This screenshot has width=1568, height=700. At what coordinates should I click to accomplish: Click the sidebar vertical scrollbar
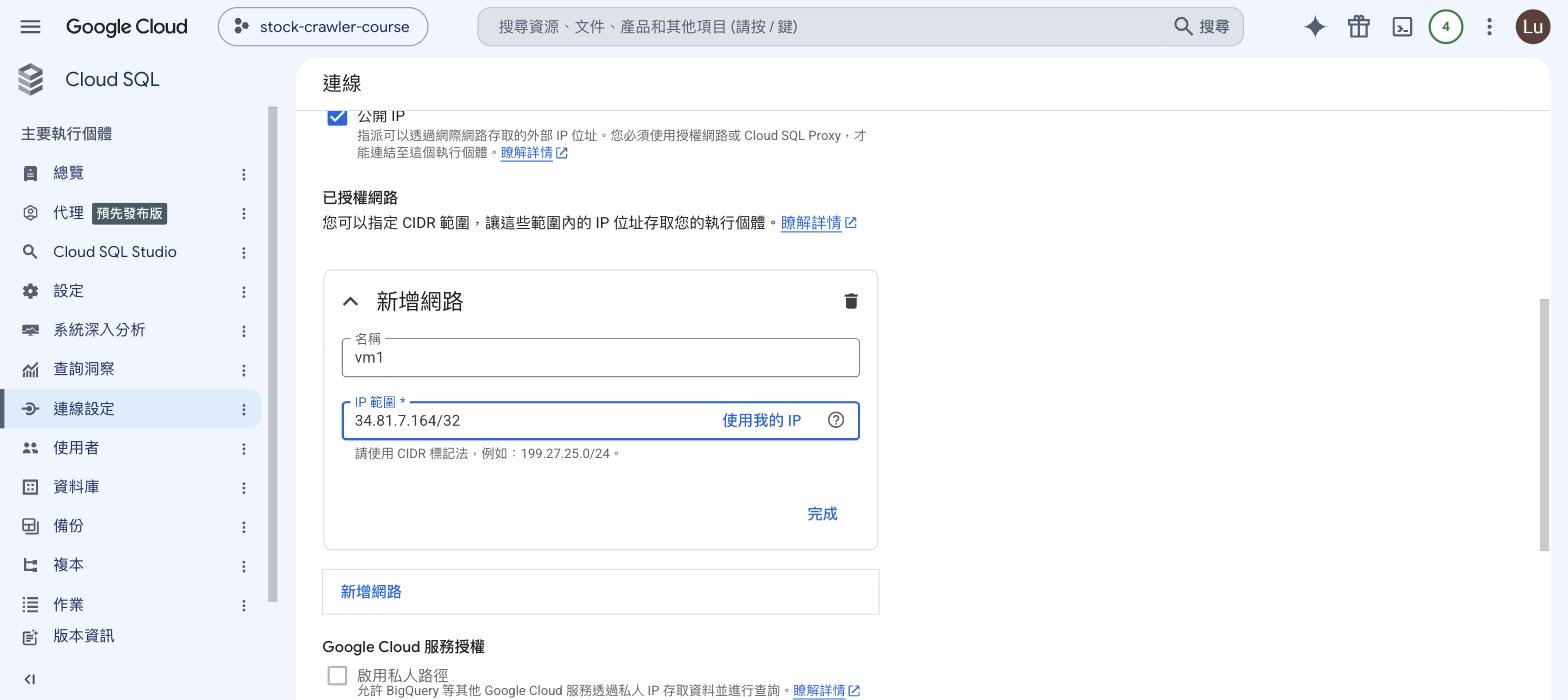273,354
